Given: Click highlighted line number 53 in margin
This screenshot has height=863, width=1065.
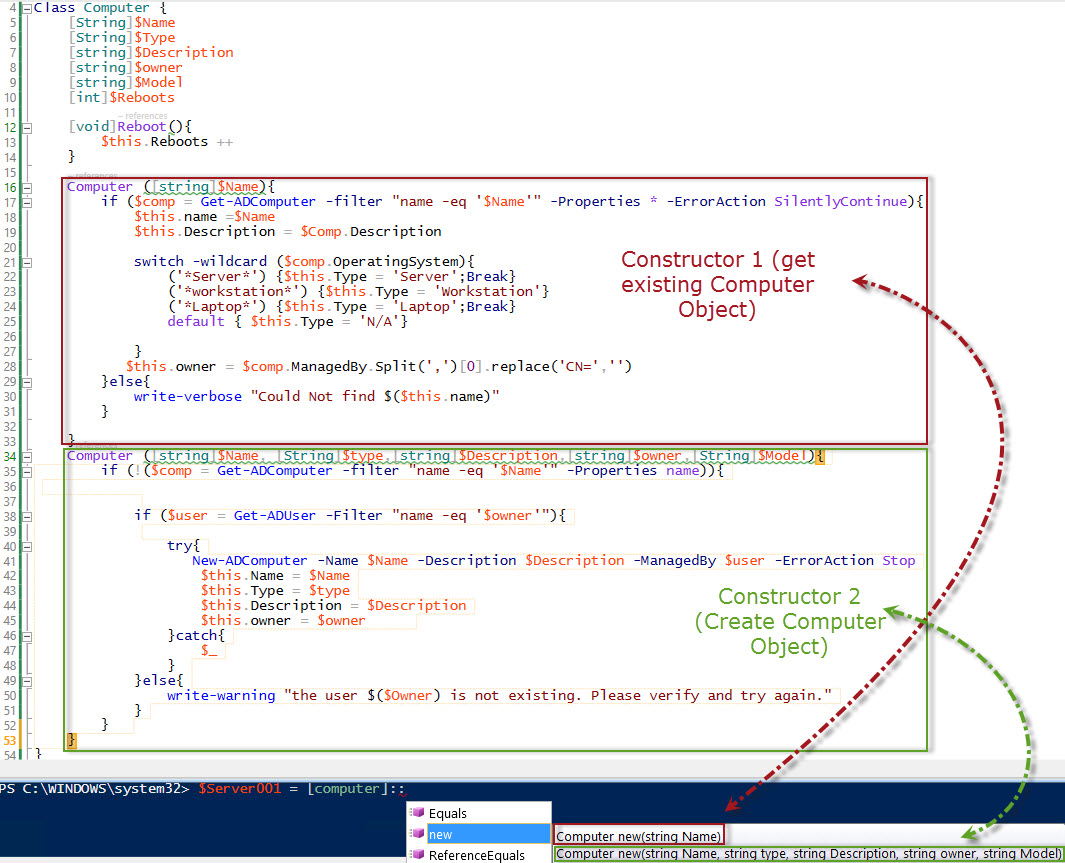Looking at the screenshot, I should [x=9, y=740].
